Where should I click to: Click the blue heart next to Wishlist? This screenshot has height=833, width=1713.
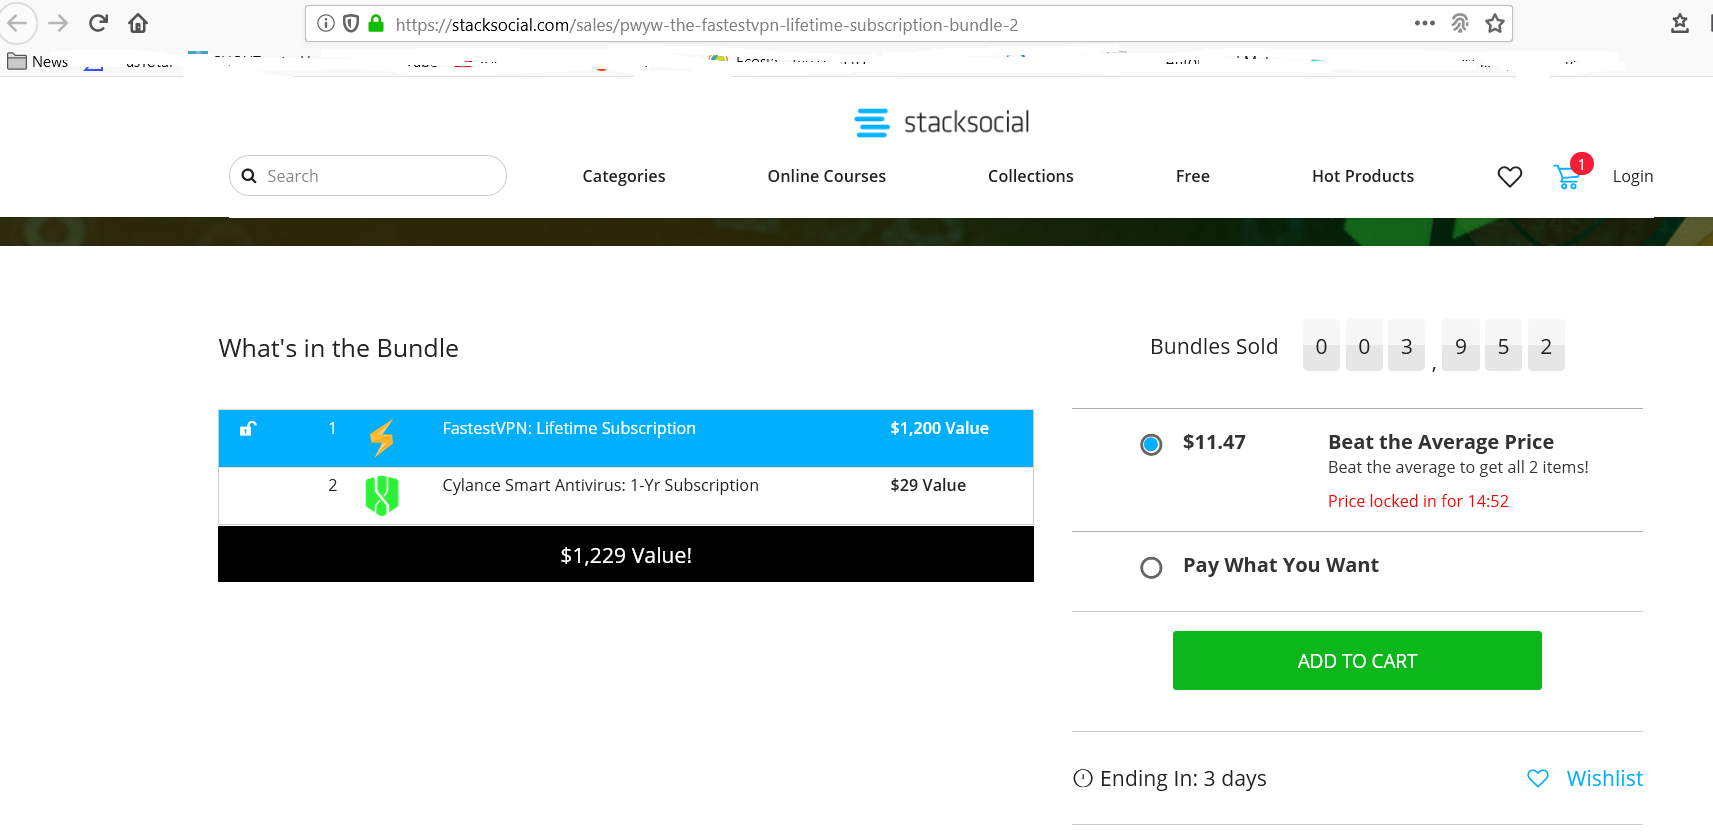click(1538, 778)
